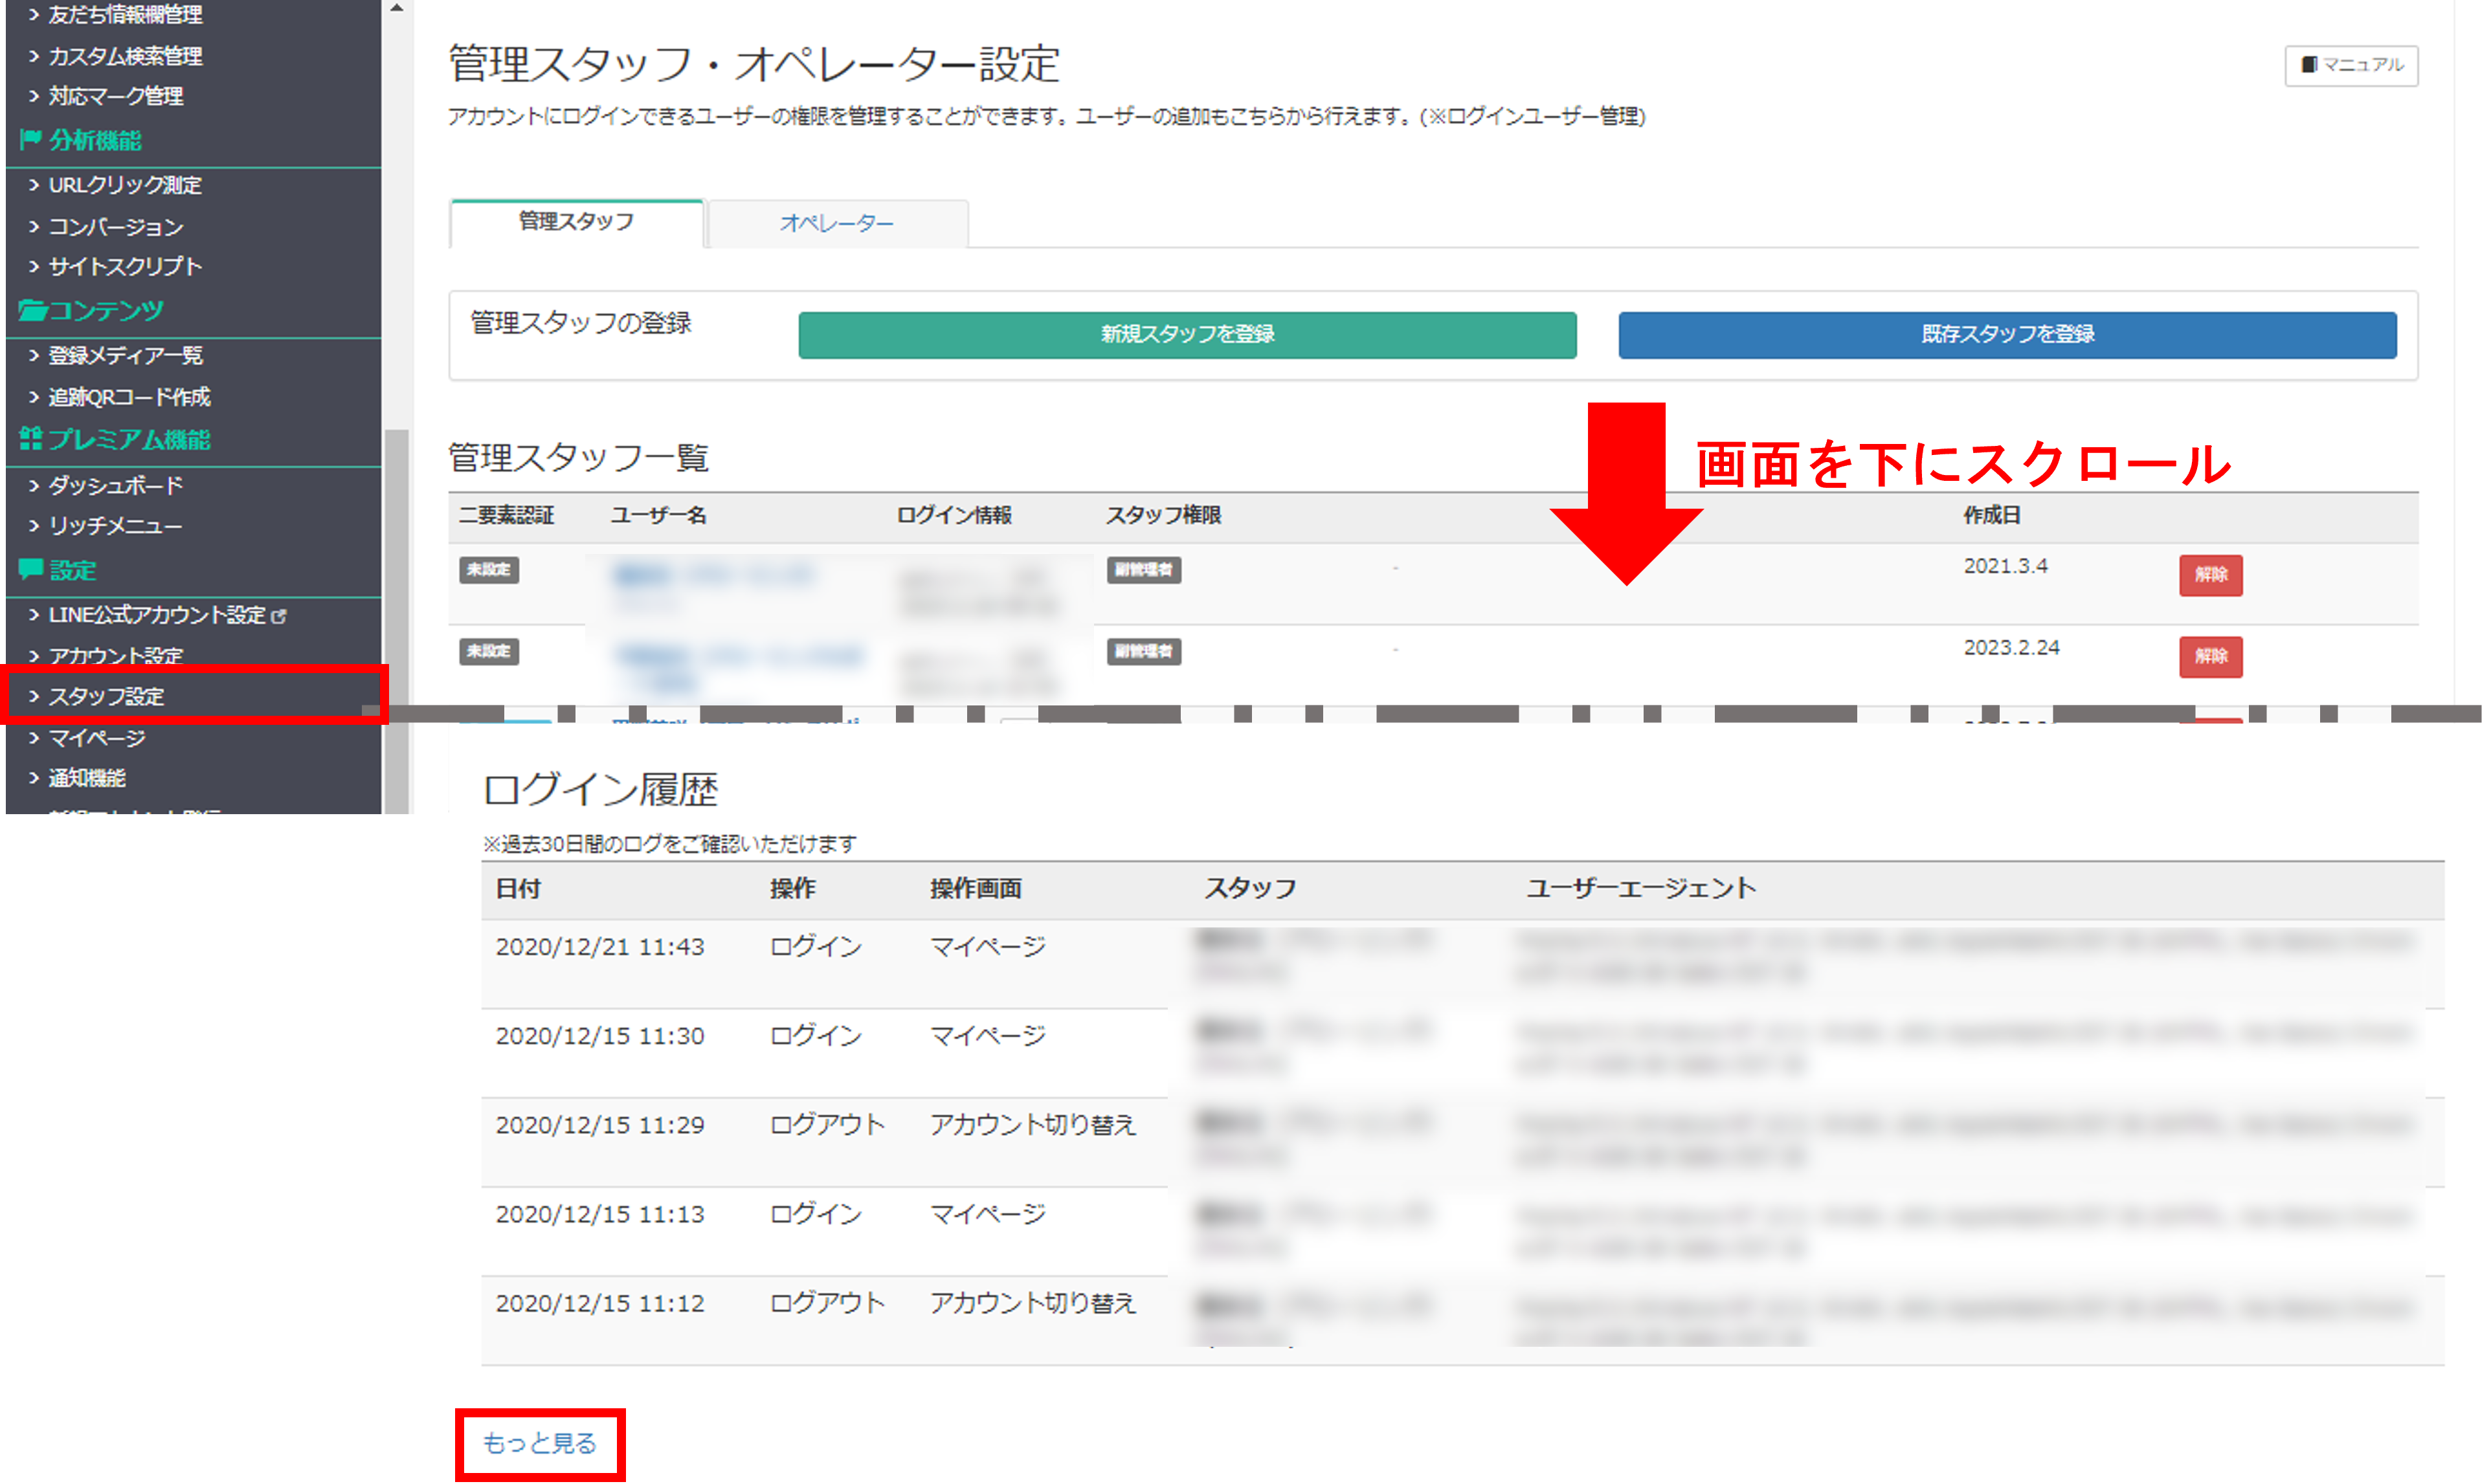Click the folder icon next to コンテンツ
This screenshot has width=2491, height=1484.
click(32, 311)
